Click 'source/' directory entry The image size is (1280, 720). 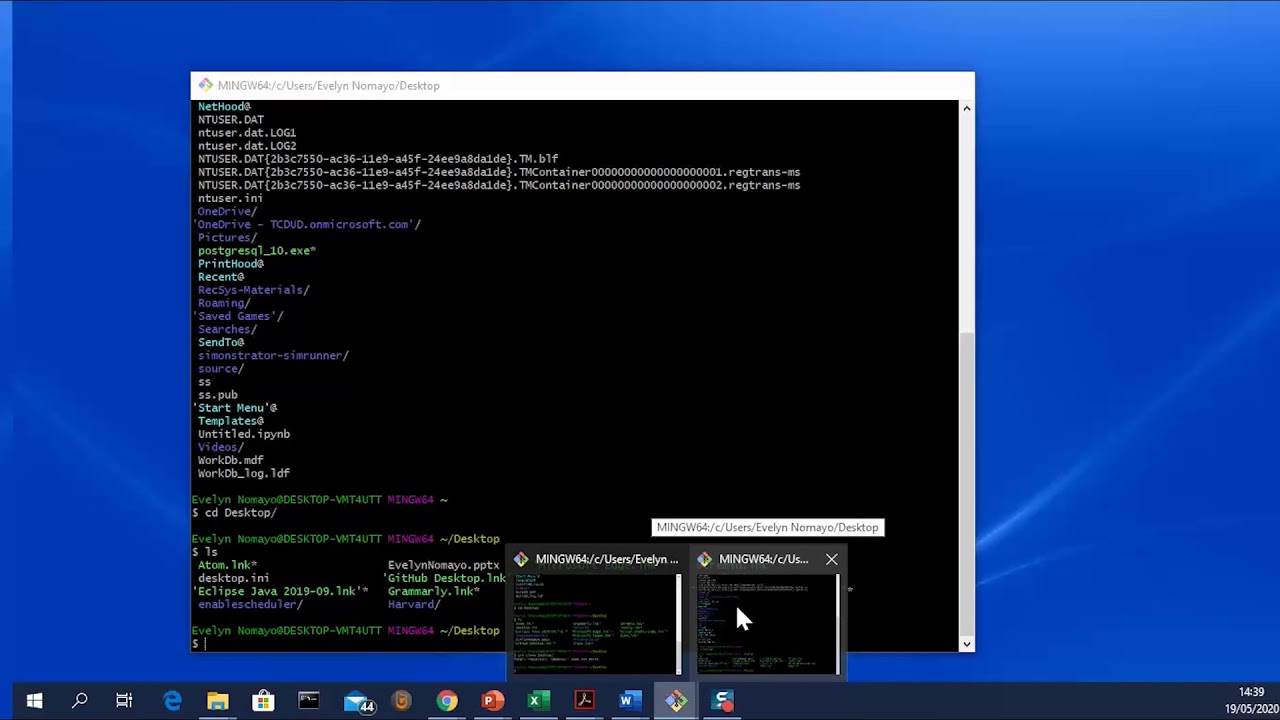[221, 369]
